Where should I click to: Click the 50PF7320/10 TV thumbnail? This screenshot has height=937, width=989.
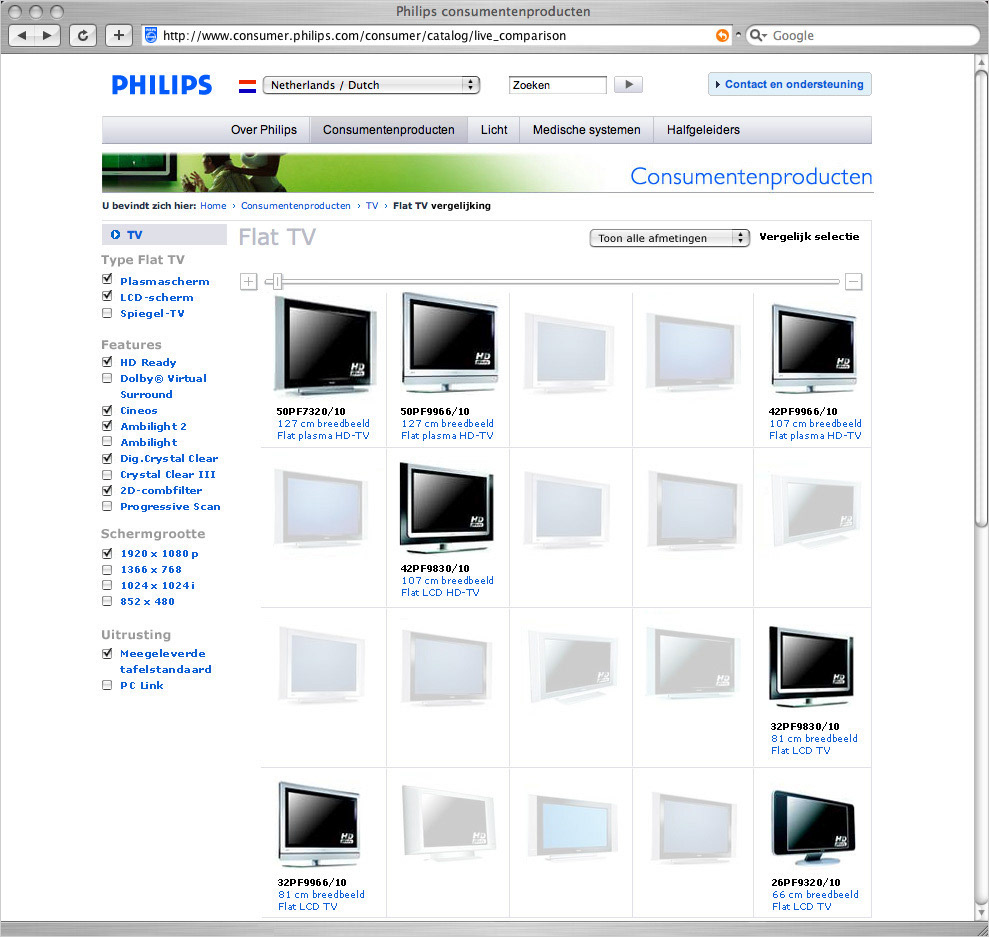325,345
